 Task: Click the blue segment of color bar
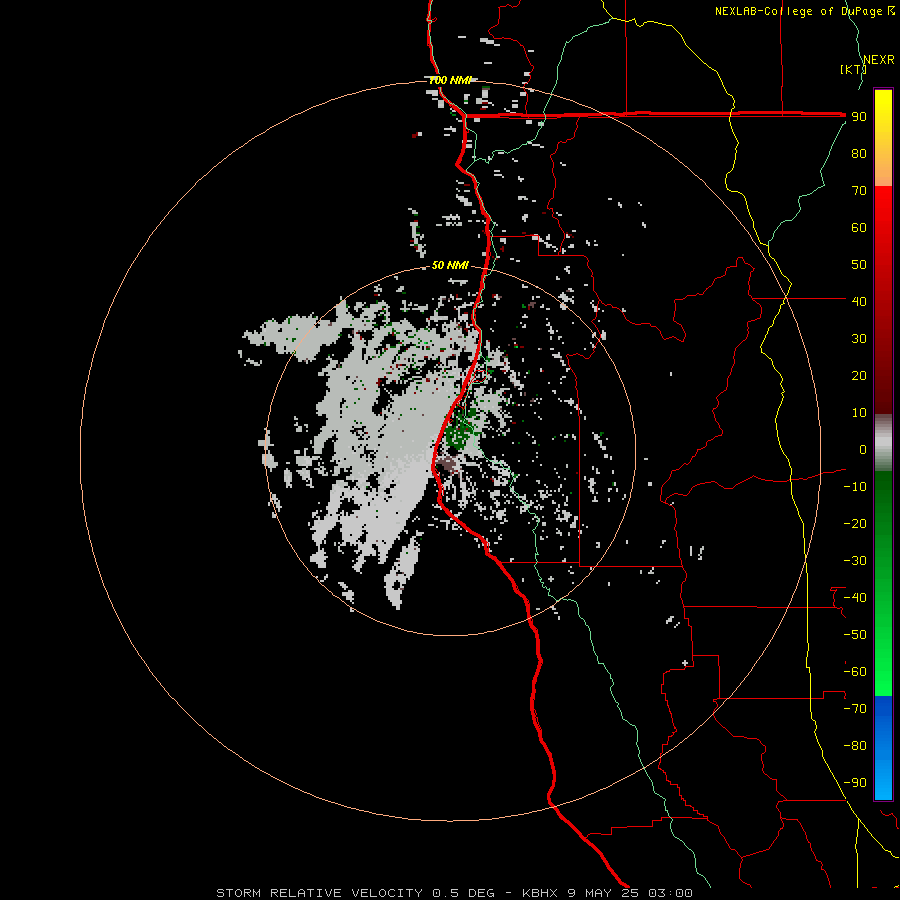[x=883, y=746]
